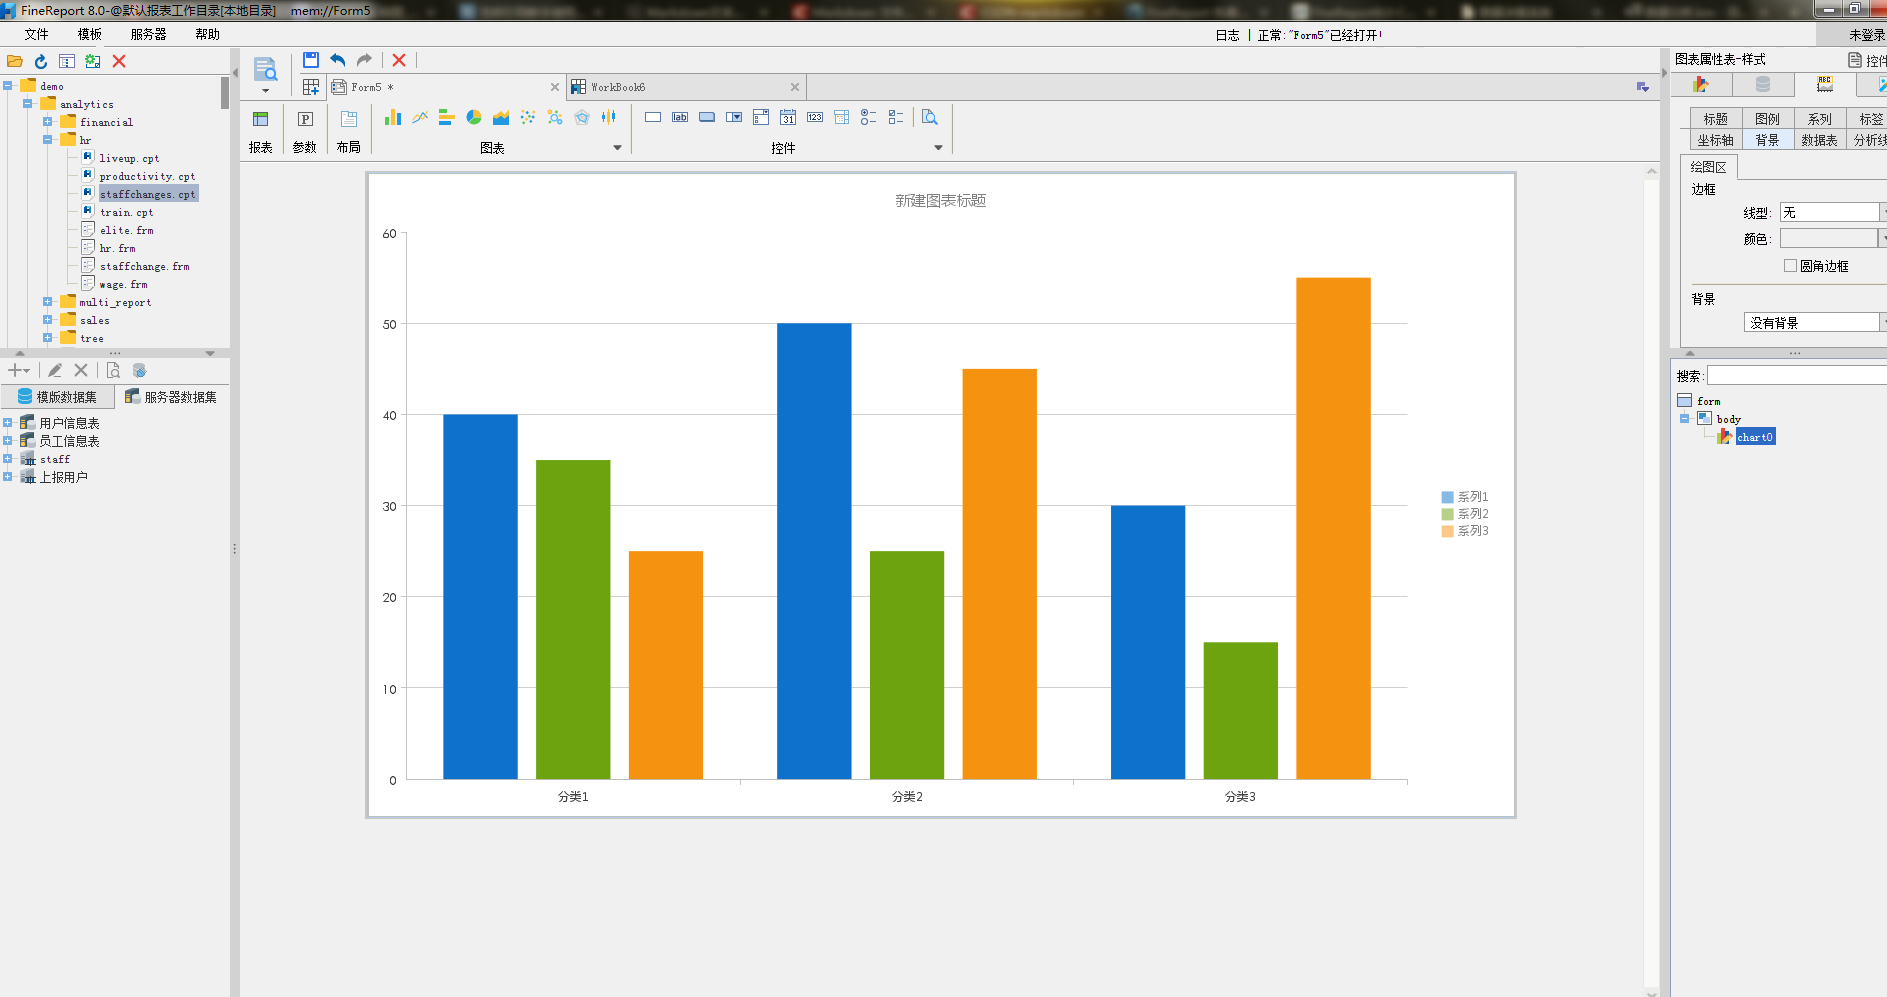Image resolution: width=1887 pixels, height=997 pixels.
Task: Open the 服务器 menu
Action: [148, 34]
